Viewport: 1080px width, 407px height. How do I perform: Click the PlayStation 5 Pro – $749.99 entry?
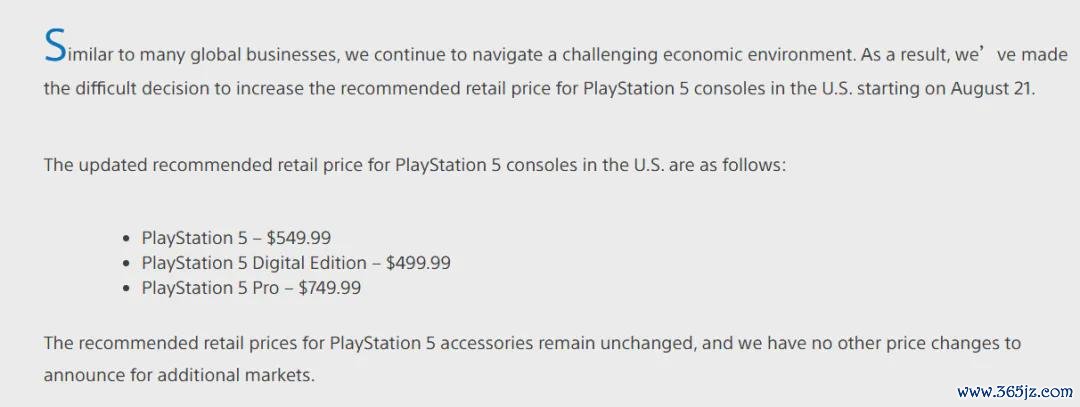click(x=251, y=288)
